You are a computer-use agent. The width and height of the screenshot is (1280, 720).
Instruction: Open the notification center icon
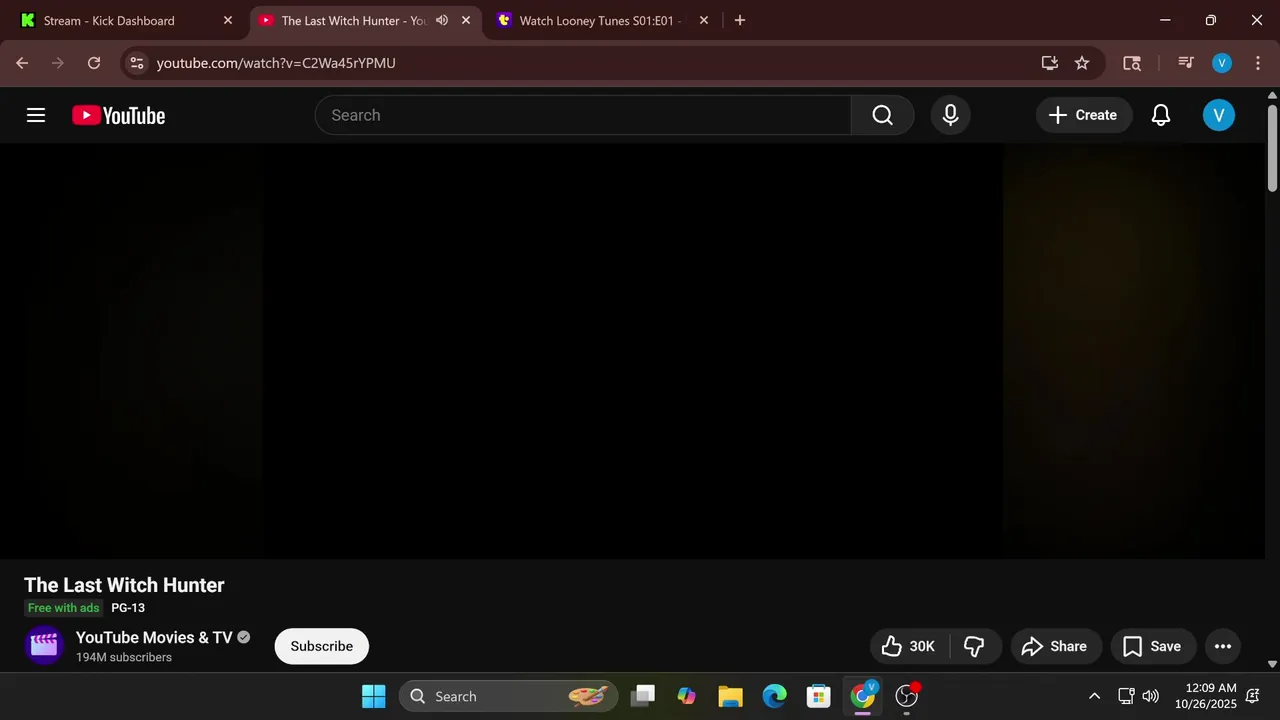coord(1253,696)
